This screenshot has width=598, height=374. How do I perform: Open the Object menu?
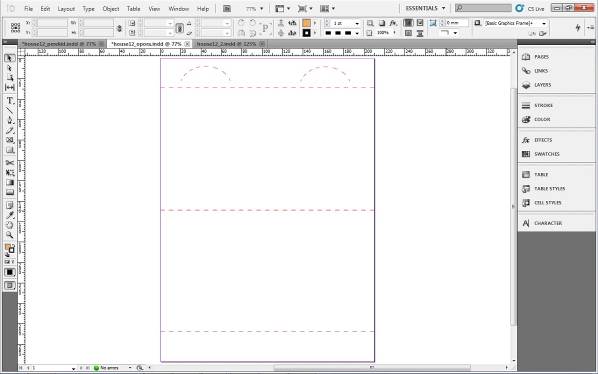click(111, 8)
